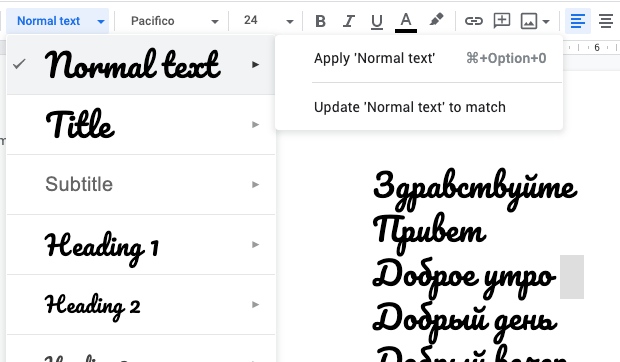Expand the Subtitle submenu arrow
Viewport: 620px width, 362px height.
click(255, 185)
